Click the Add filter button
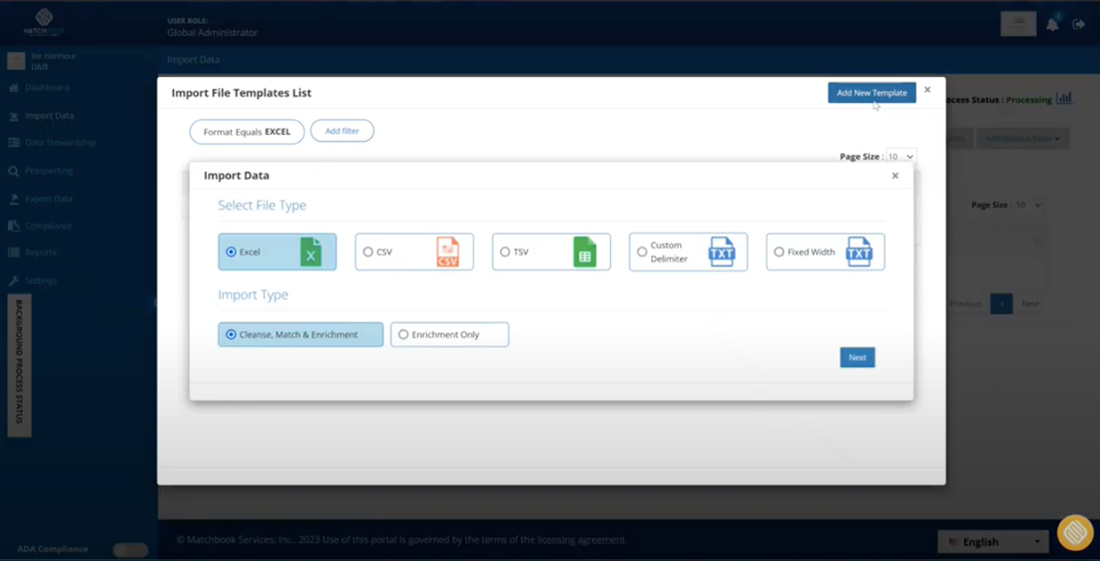1100x565 pixels. pos(342,131)
